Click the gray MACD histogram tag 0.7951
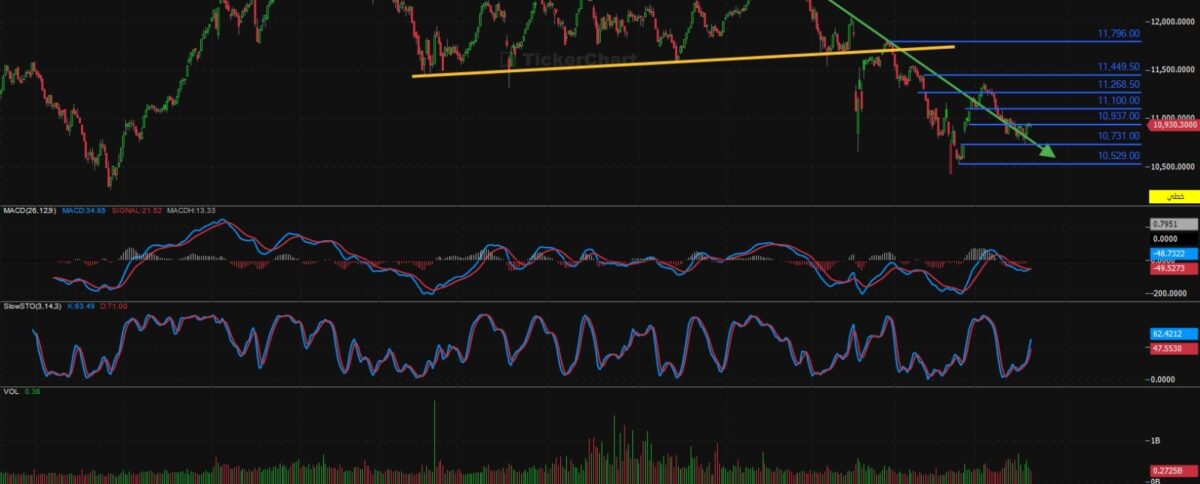Screen dimensions: 1200x484 pos(1172,225)
